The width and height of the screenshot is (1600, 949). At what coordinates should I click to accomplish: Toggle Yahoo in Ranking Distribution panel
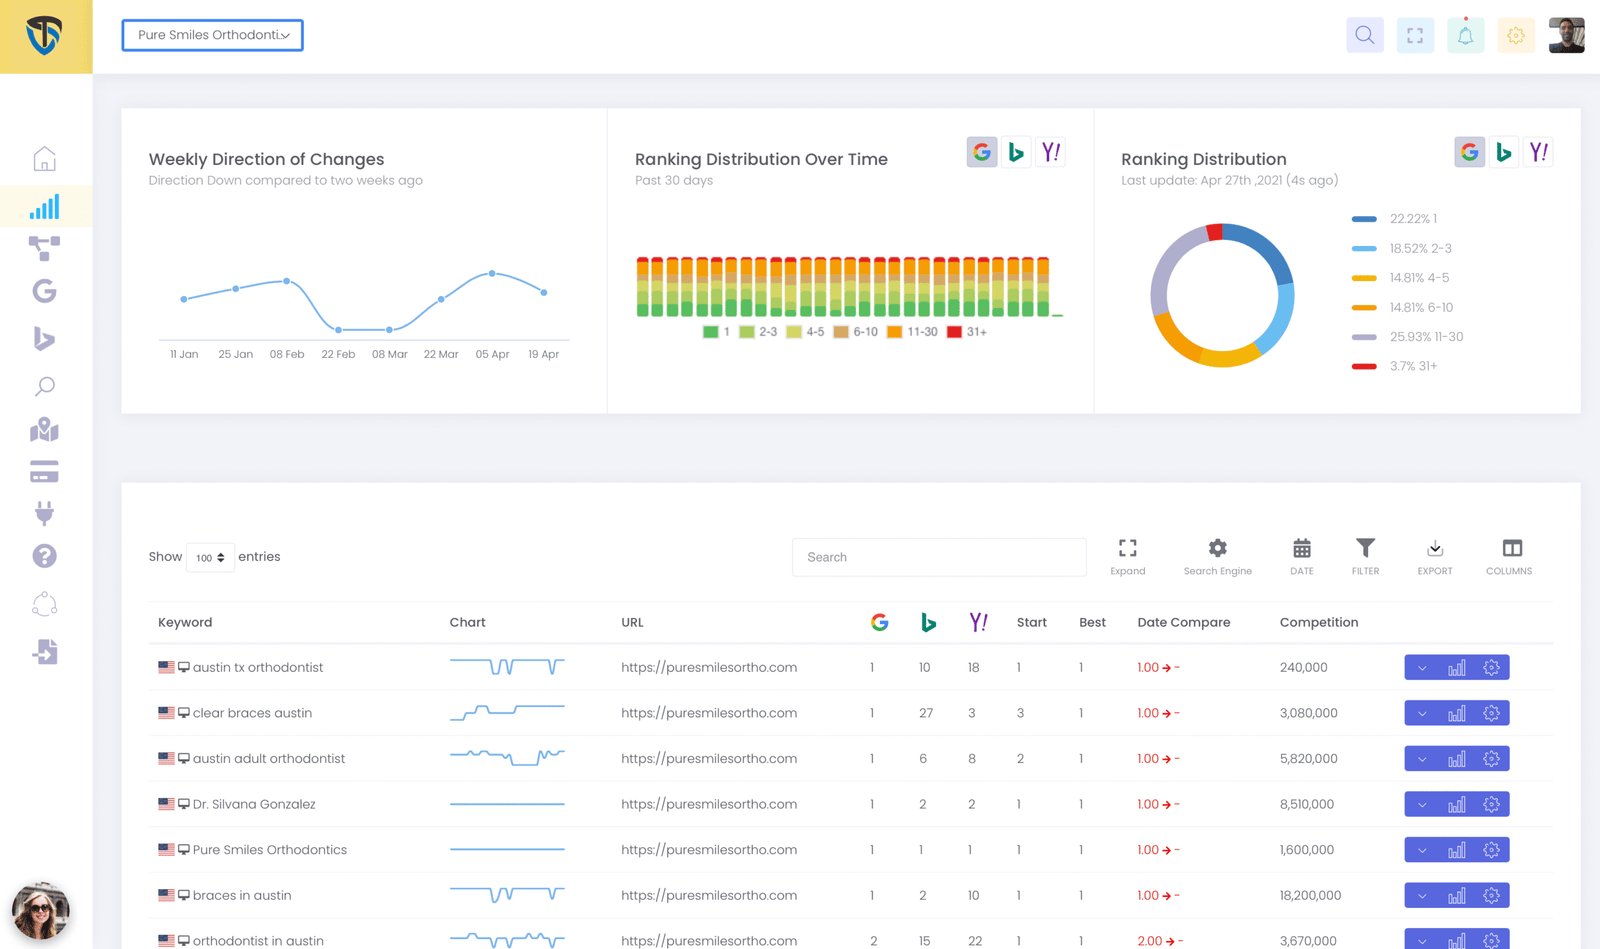point(1538,152)
